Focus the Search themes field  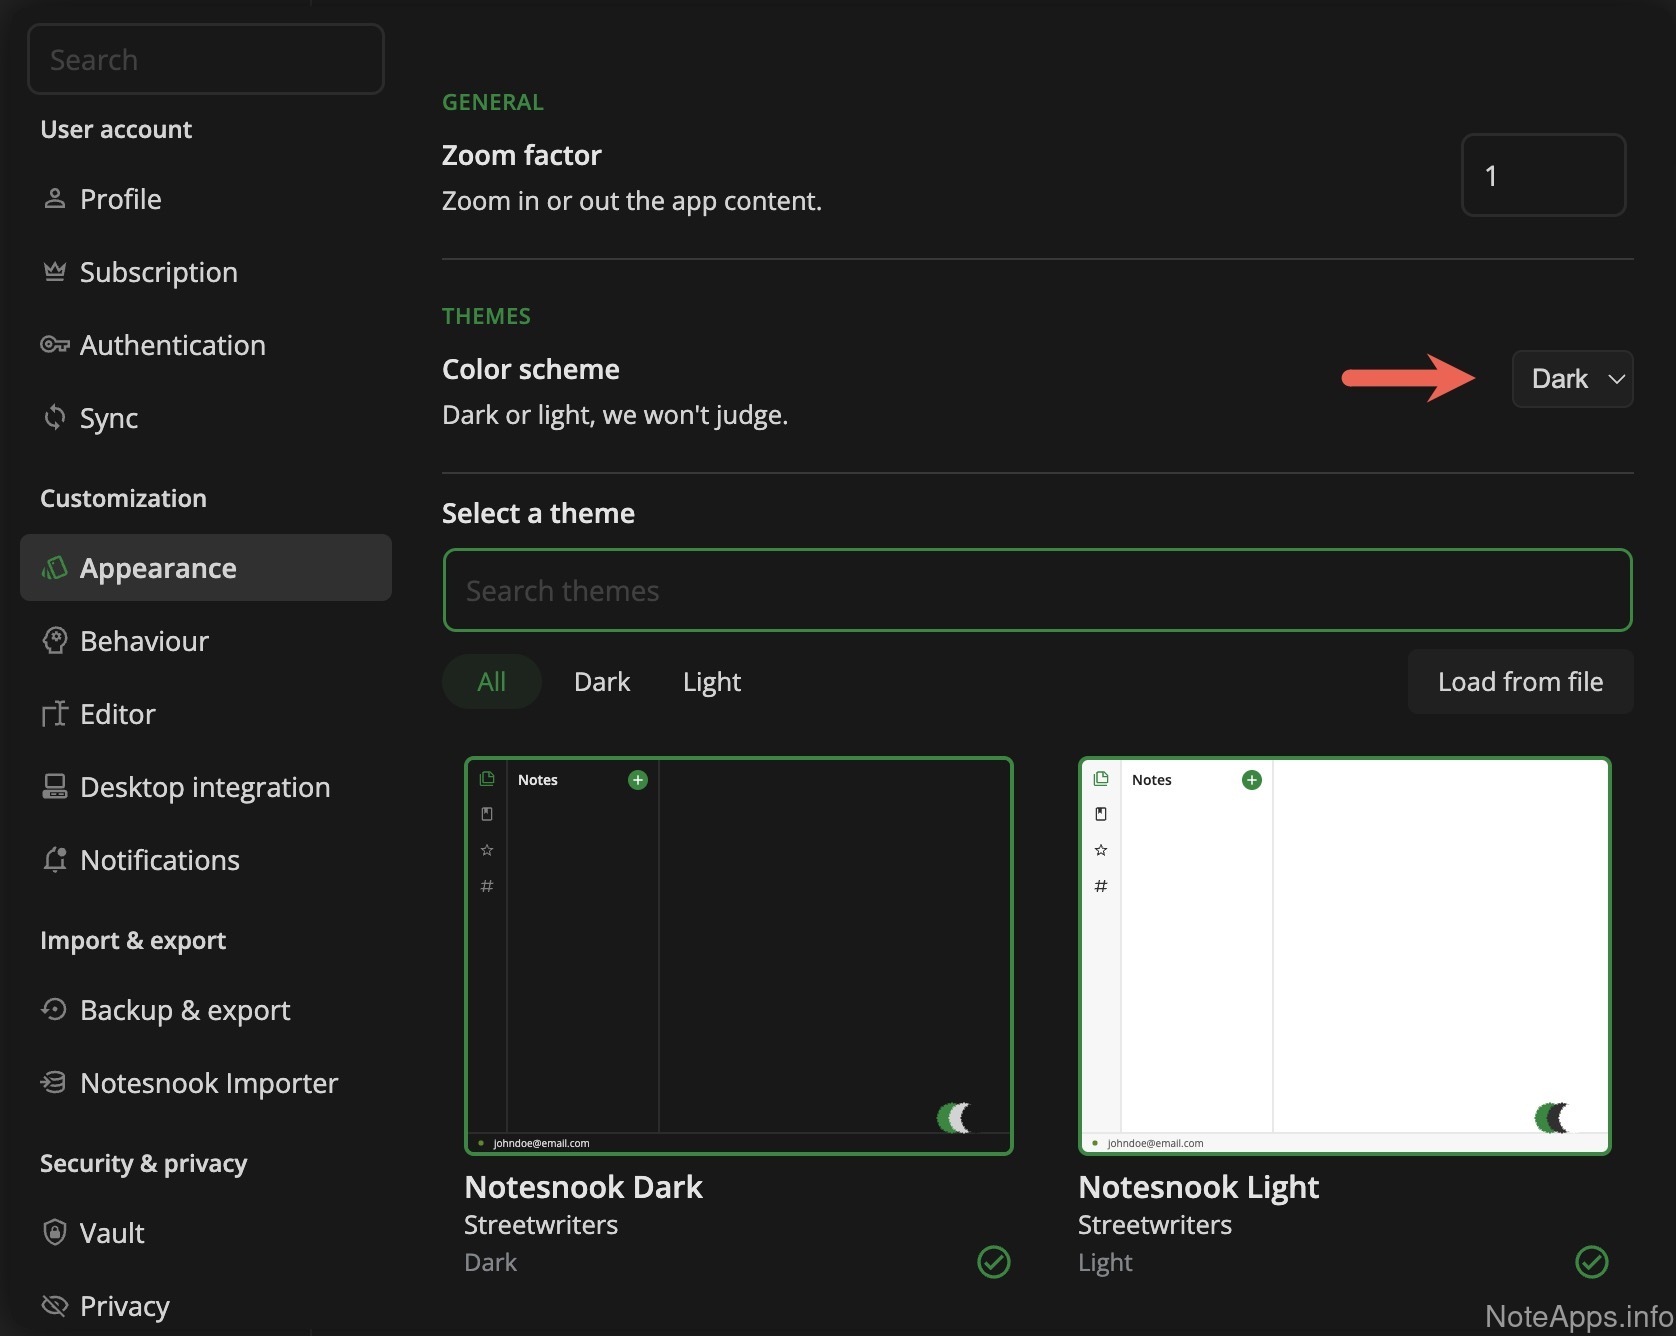pos(1037,591)
